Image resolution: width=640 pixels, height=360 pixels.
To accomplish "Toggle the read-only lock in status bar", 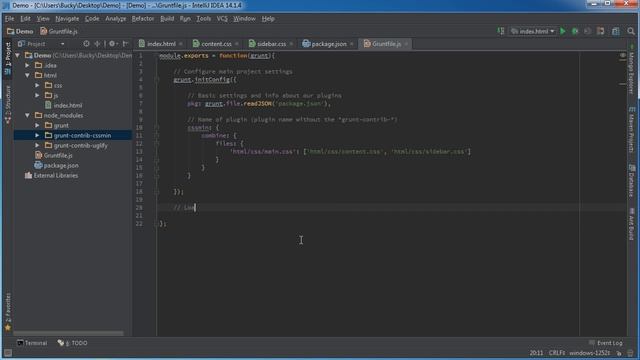I will [619, 353].
